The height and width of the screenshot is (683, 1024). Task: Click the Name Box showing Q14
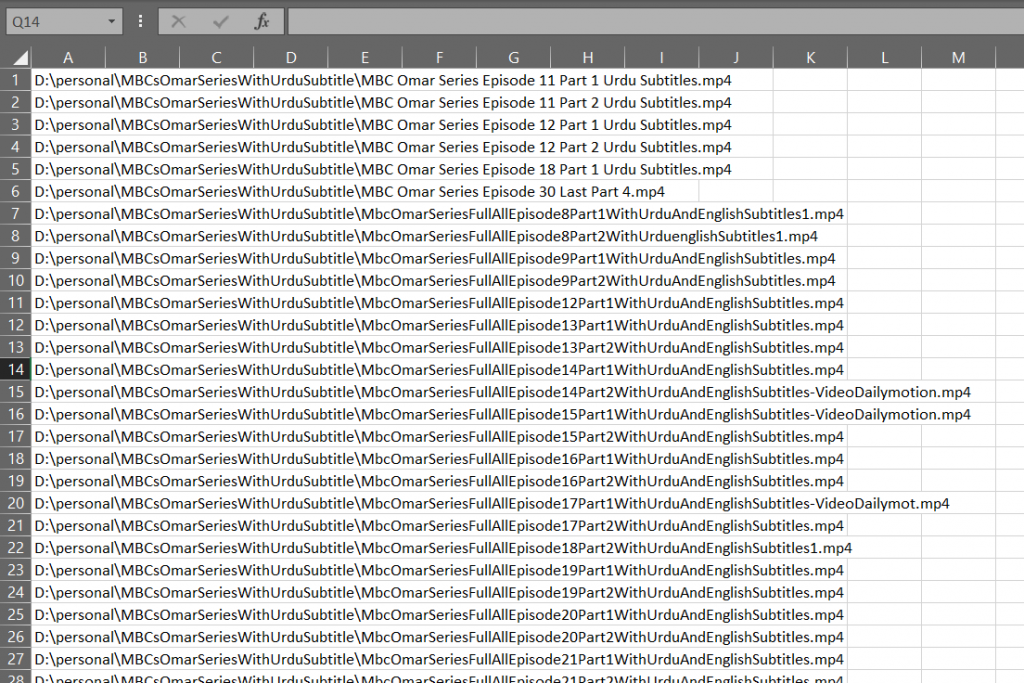tap(64, 22)
